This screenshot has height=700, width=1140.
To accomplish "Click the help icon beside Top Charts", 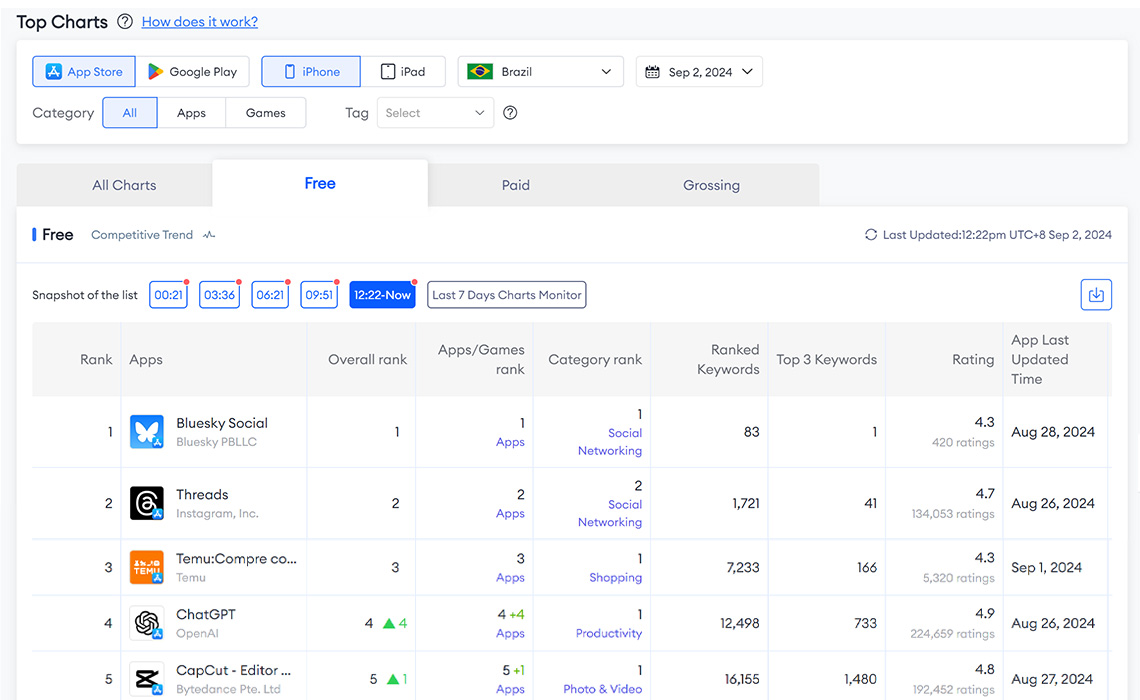I will [x=125, y=22].
